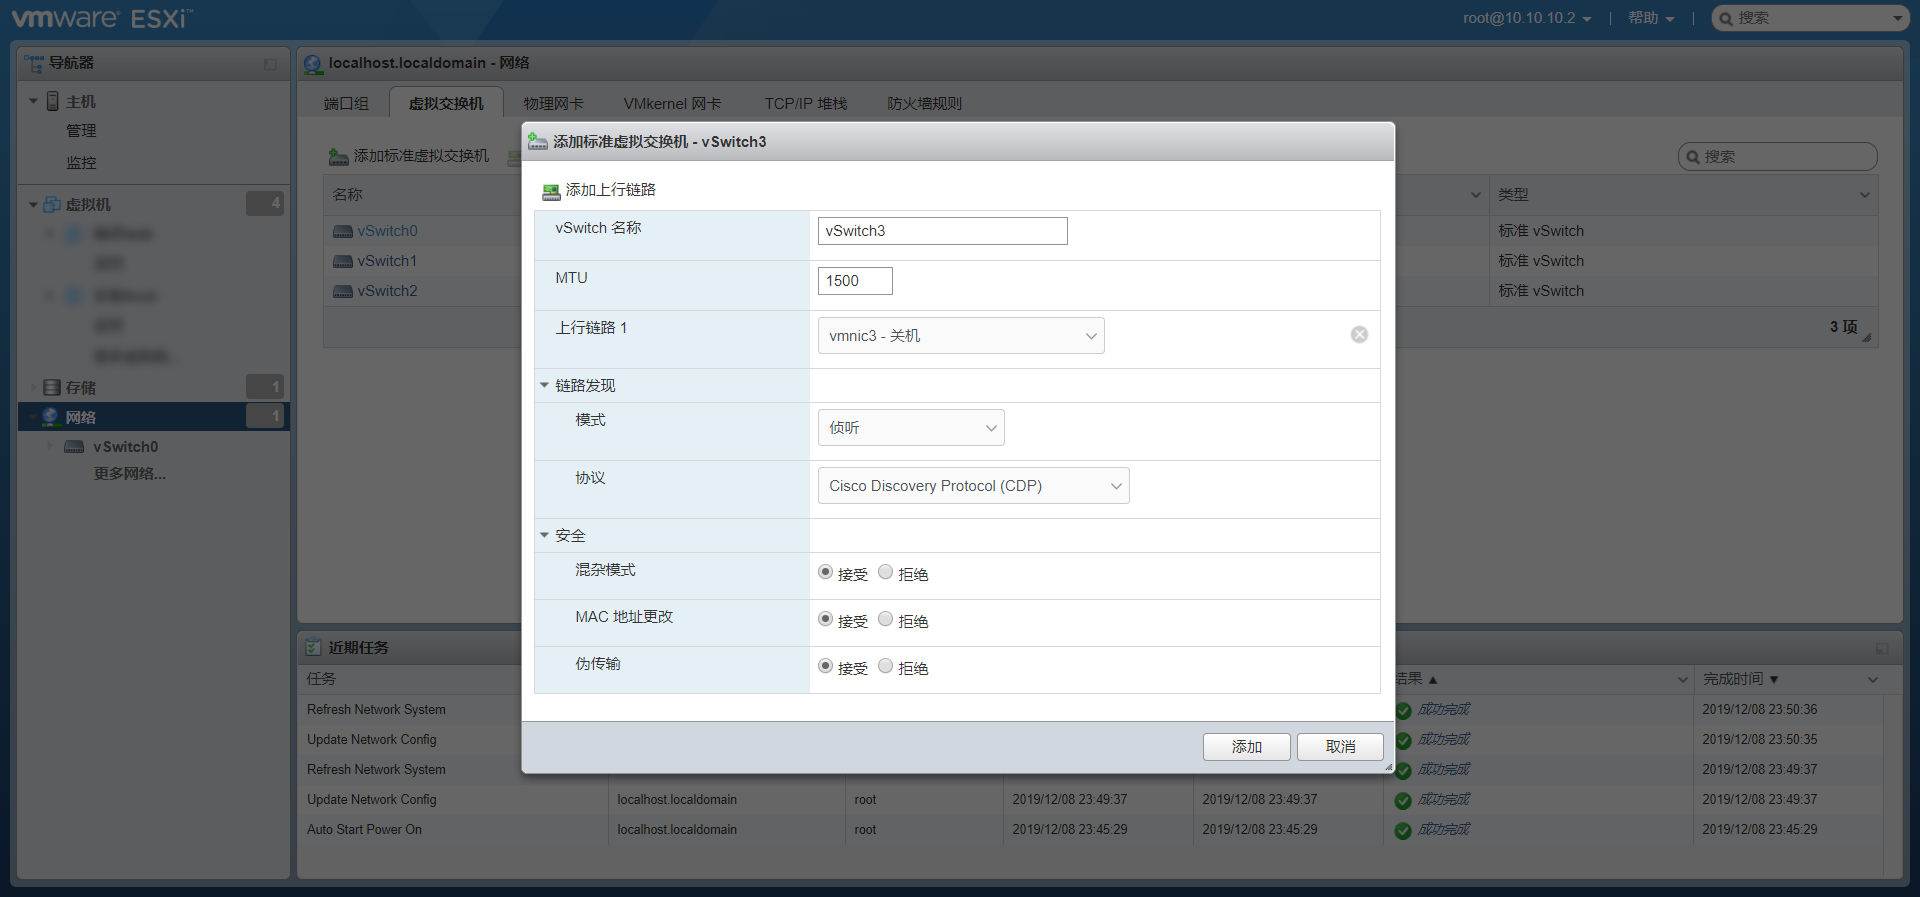Click the dialog title switch icon

(x=538, y=142)
